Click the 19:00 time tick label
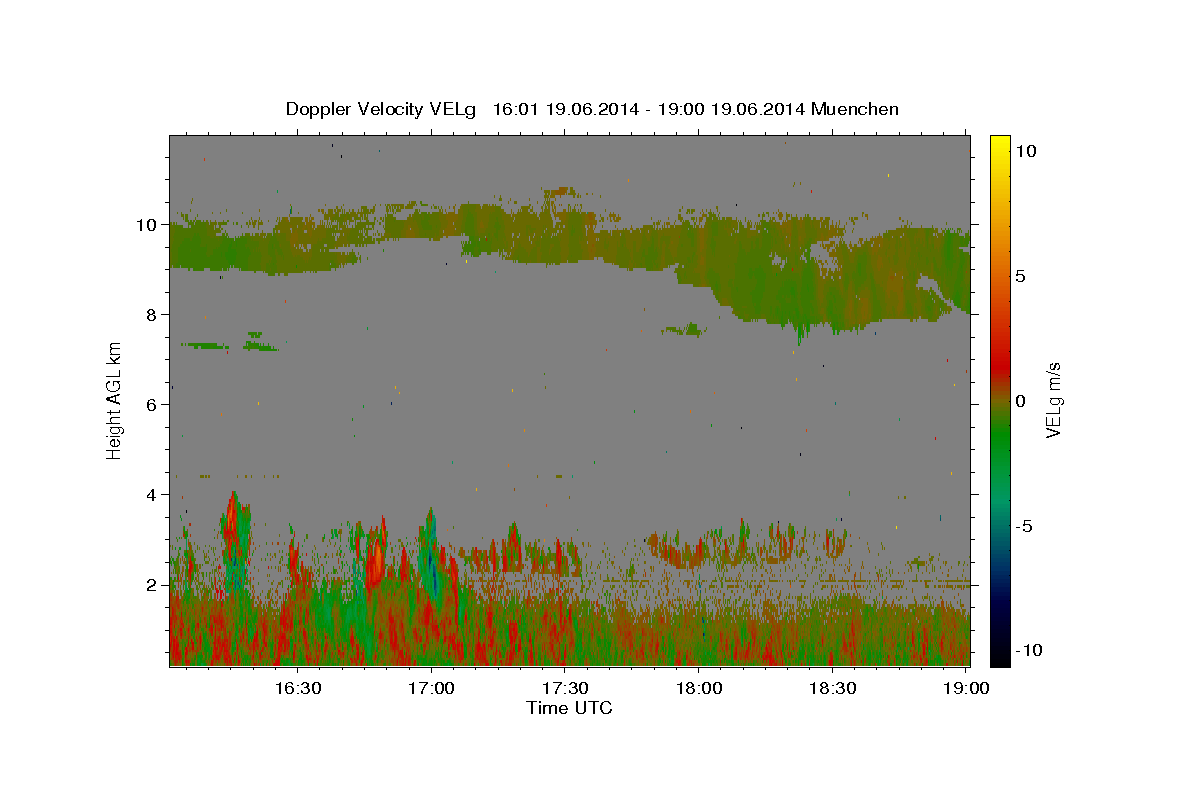The width and height of the screenshot is (1200, 800). pos(966,688)
